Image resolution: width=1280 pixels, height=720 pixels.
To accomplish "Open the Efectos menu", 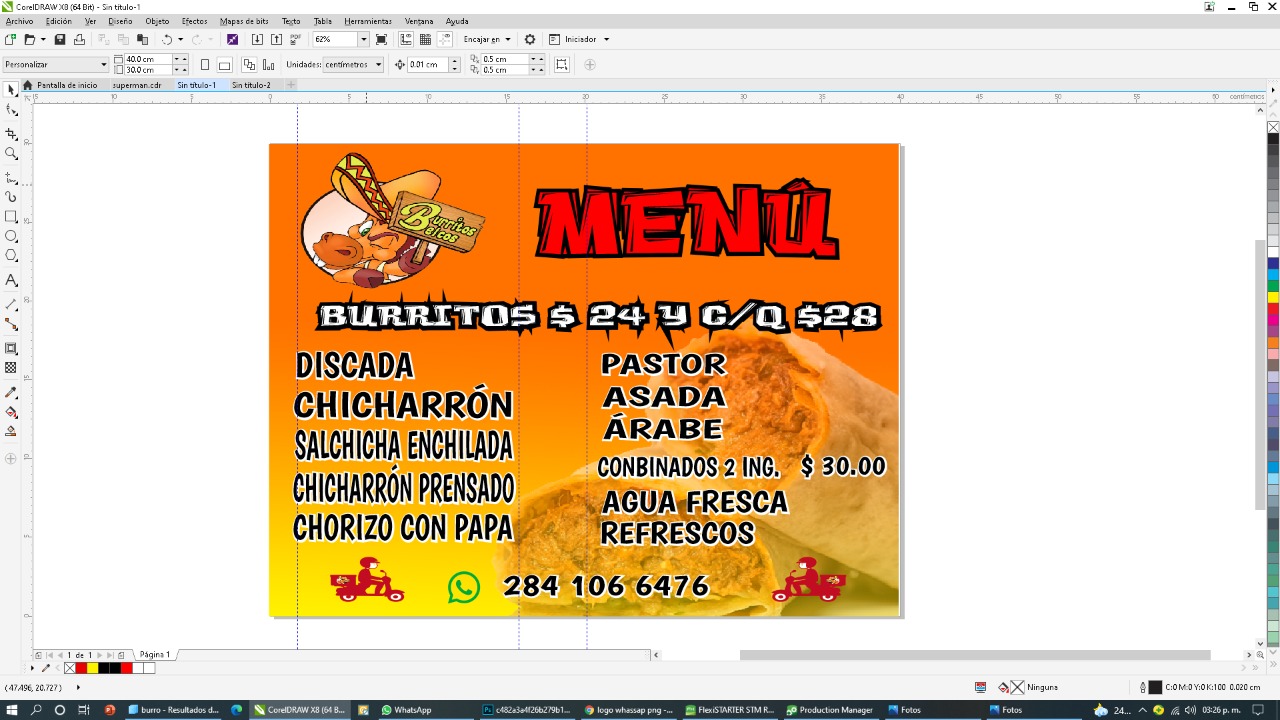I will (x=194, y=21).
